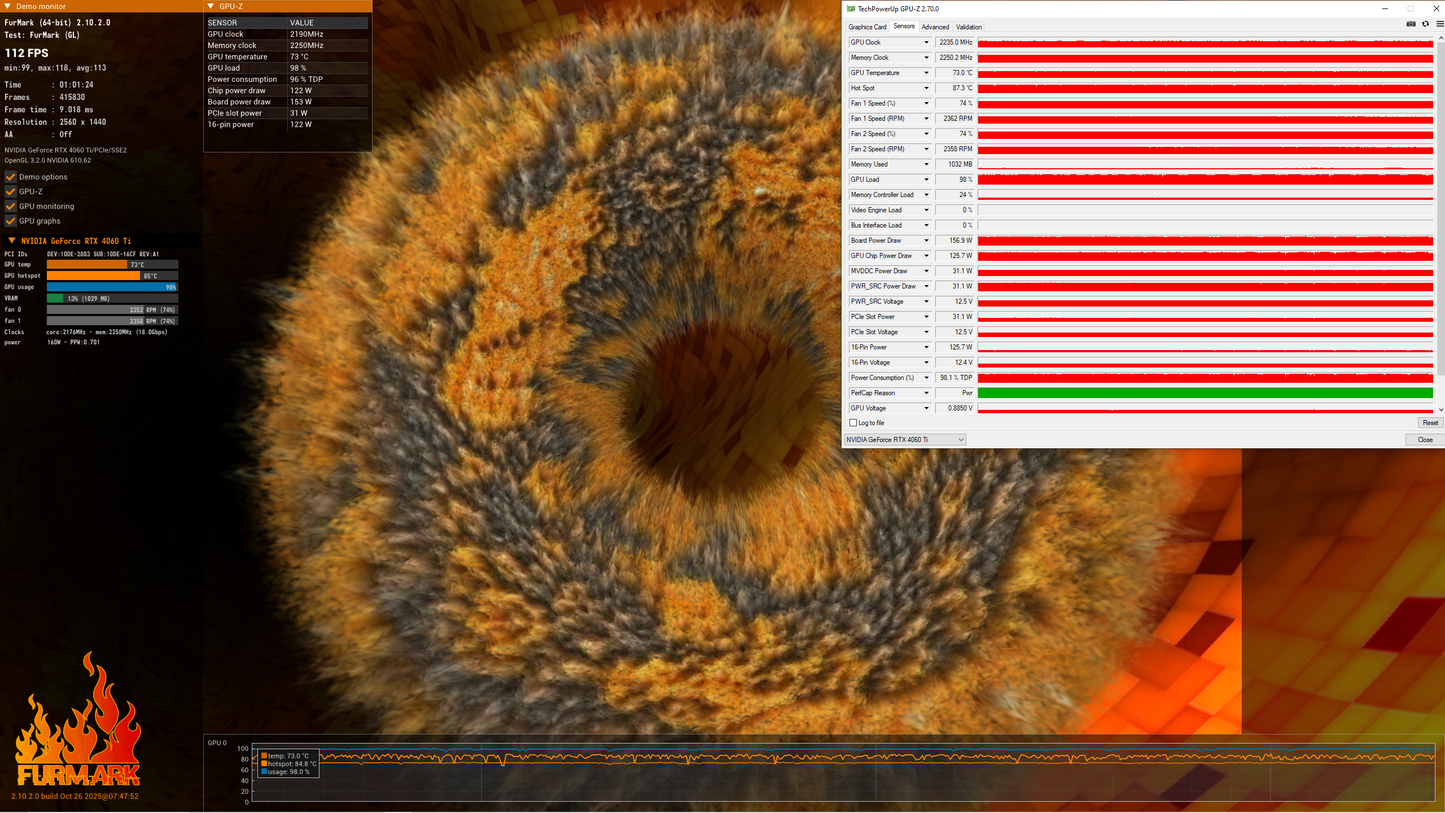Screen dimensions: 1445x813
Task: Click the Close button in GPU-Z
Action: pyautogui.click(x=1425, y=440)
